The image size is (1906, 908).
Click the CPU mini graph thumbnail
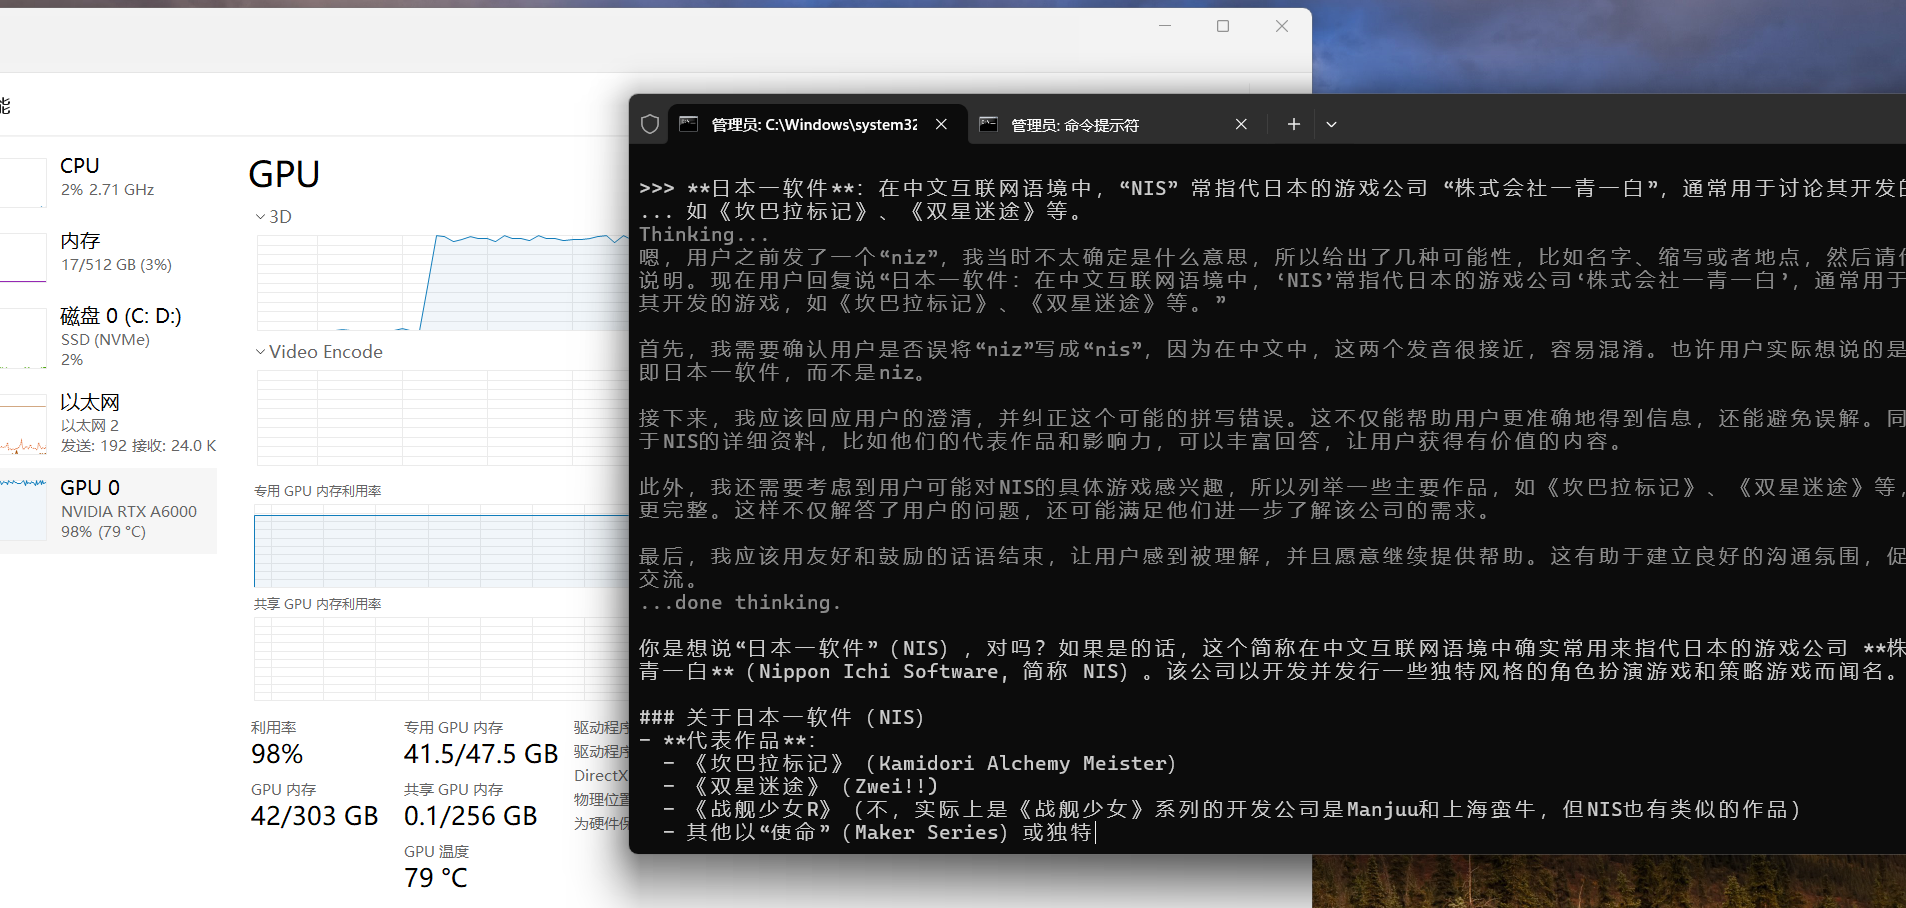pyautogui.click(x=23, y=182)
